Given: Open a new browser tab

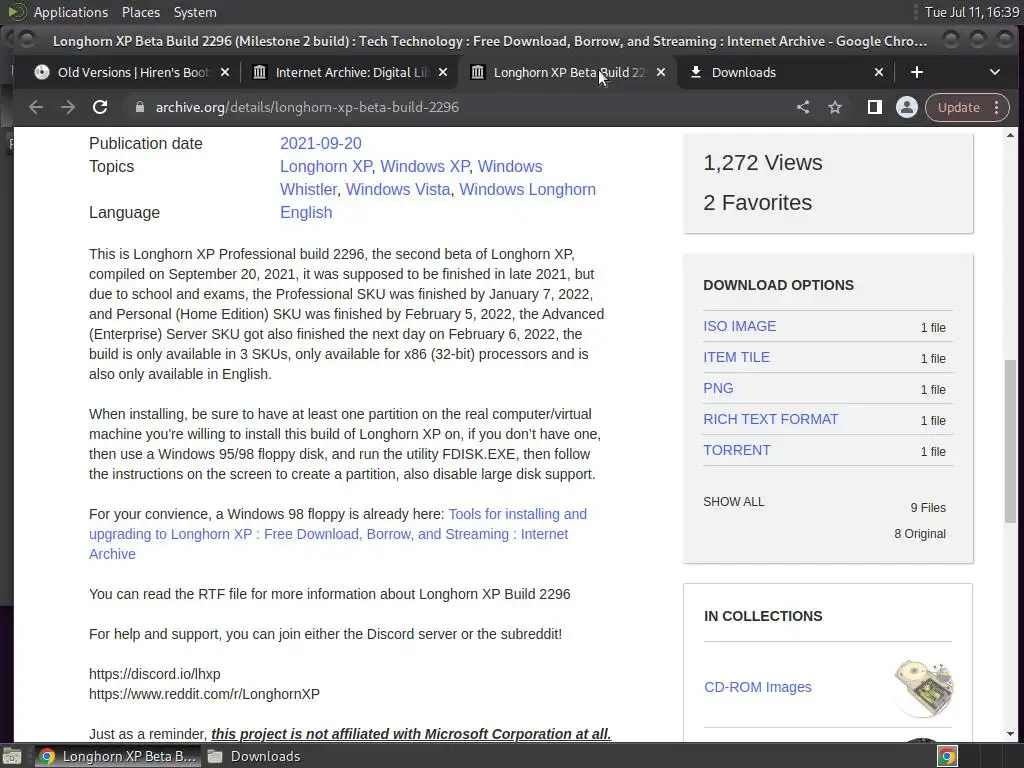Looking at the screenshot, I should (x=917, y=72).
